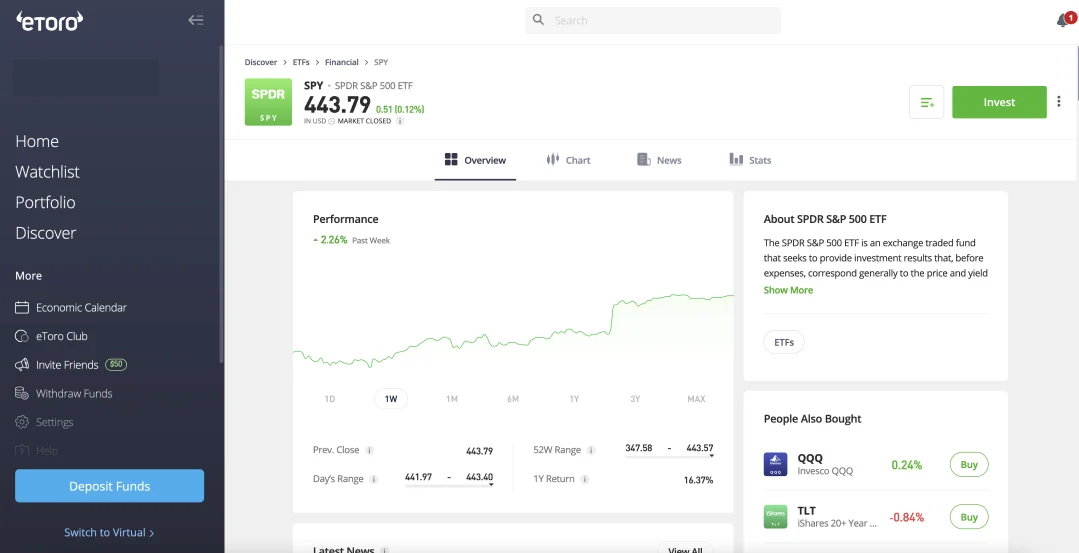
Task: Click the info icon next to Market Closed
Action: 400,121
